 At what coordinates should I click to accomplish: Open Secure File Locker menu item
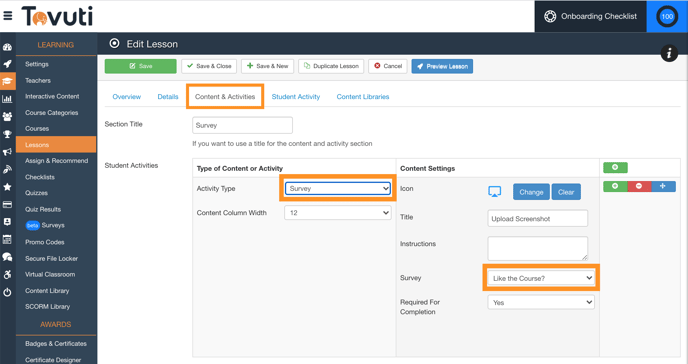(x=51, y=259)
